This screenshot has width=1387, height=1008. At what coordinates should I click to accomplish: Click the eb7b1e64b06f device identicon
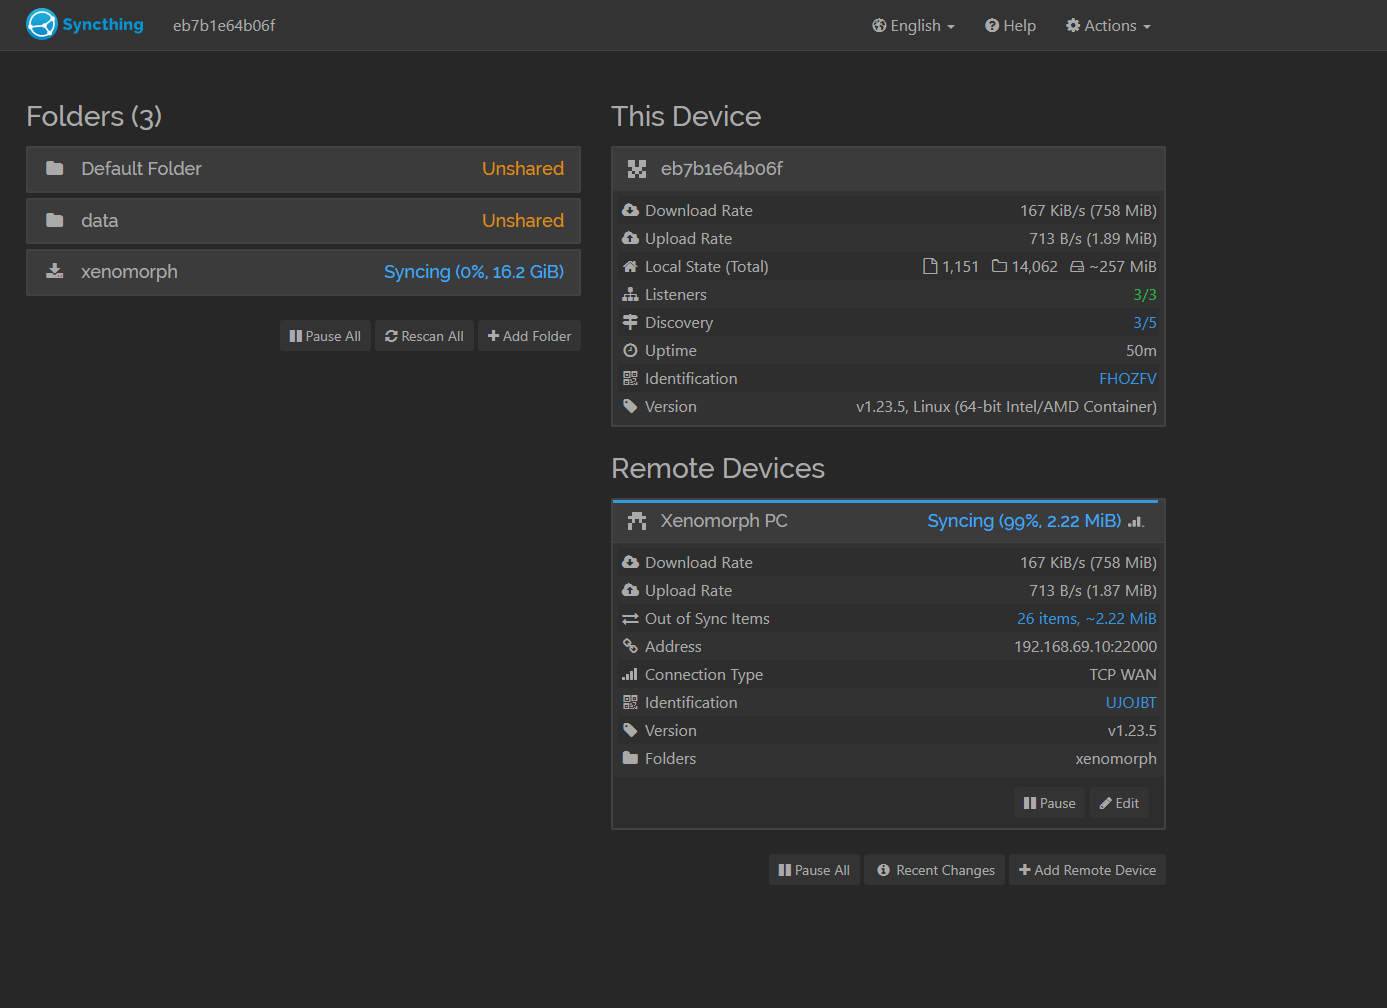point(637,169)
